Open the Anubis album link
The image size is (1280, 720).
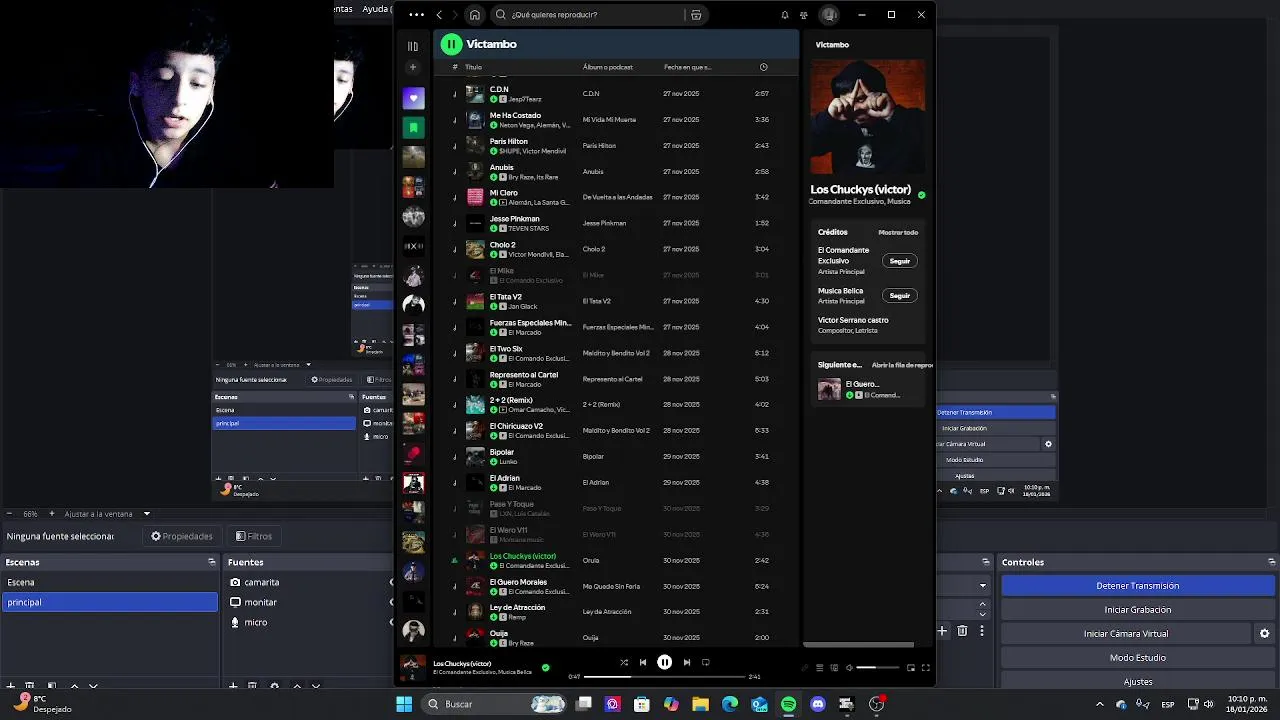point(593,172)
